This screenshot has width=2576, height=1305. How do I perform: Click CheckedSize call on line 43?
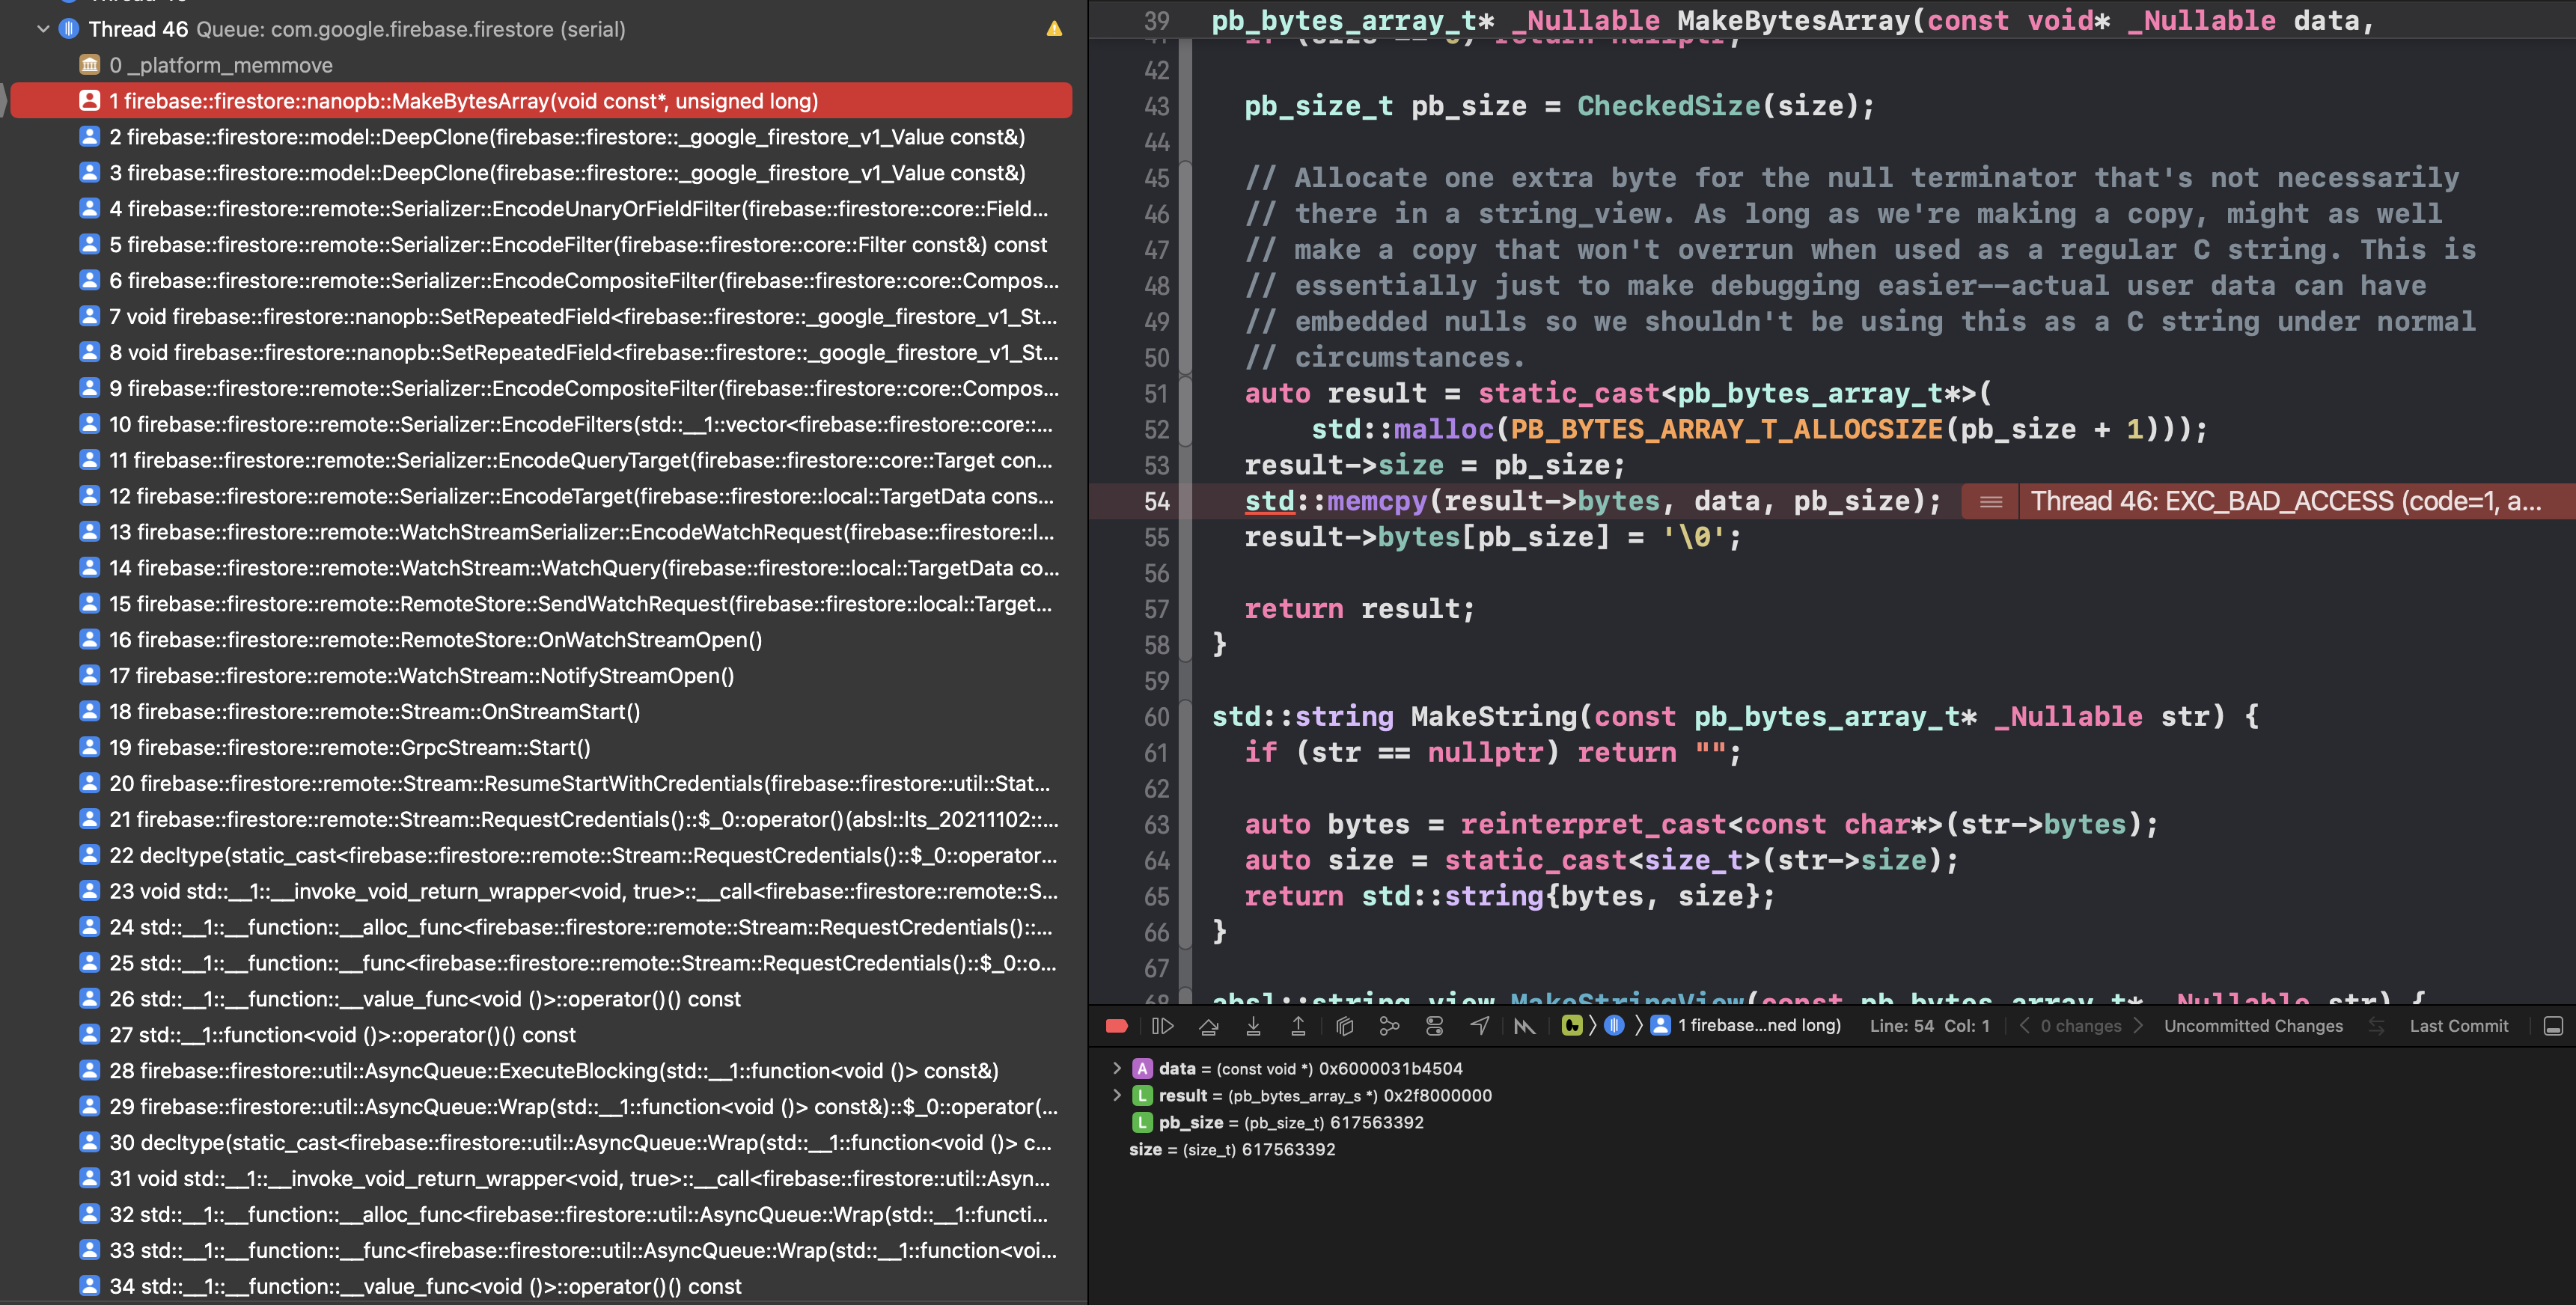pos(1668,106)
